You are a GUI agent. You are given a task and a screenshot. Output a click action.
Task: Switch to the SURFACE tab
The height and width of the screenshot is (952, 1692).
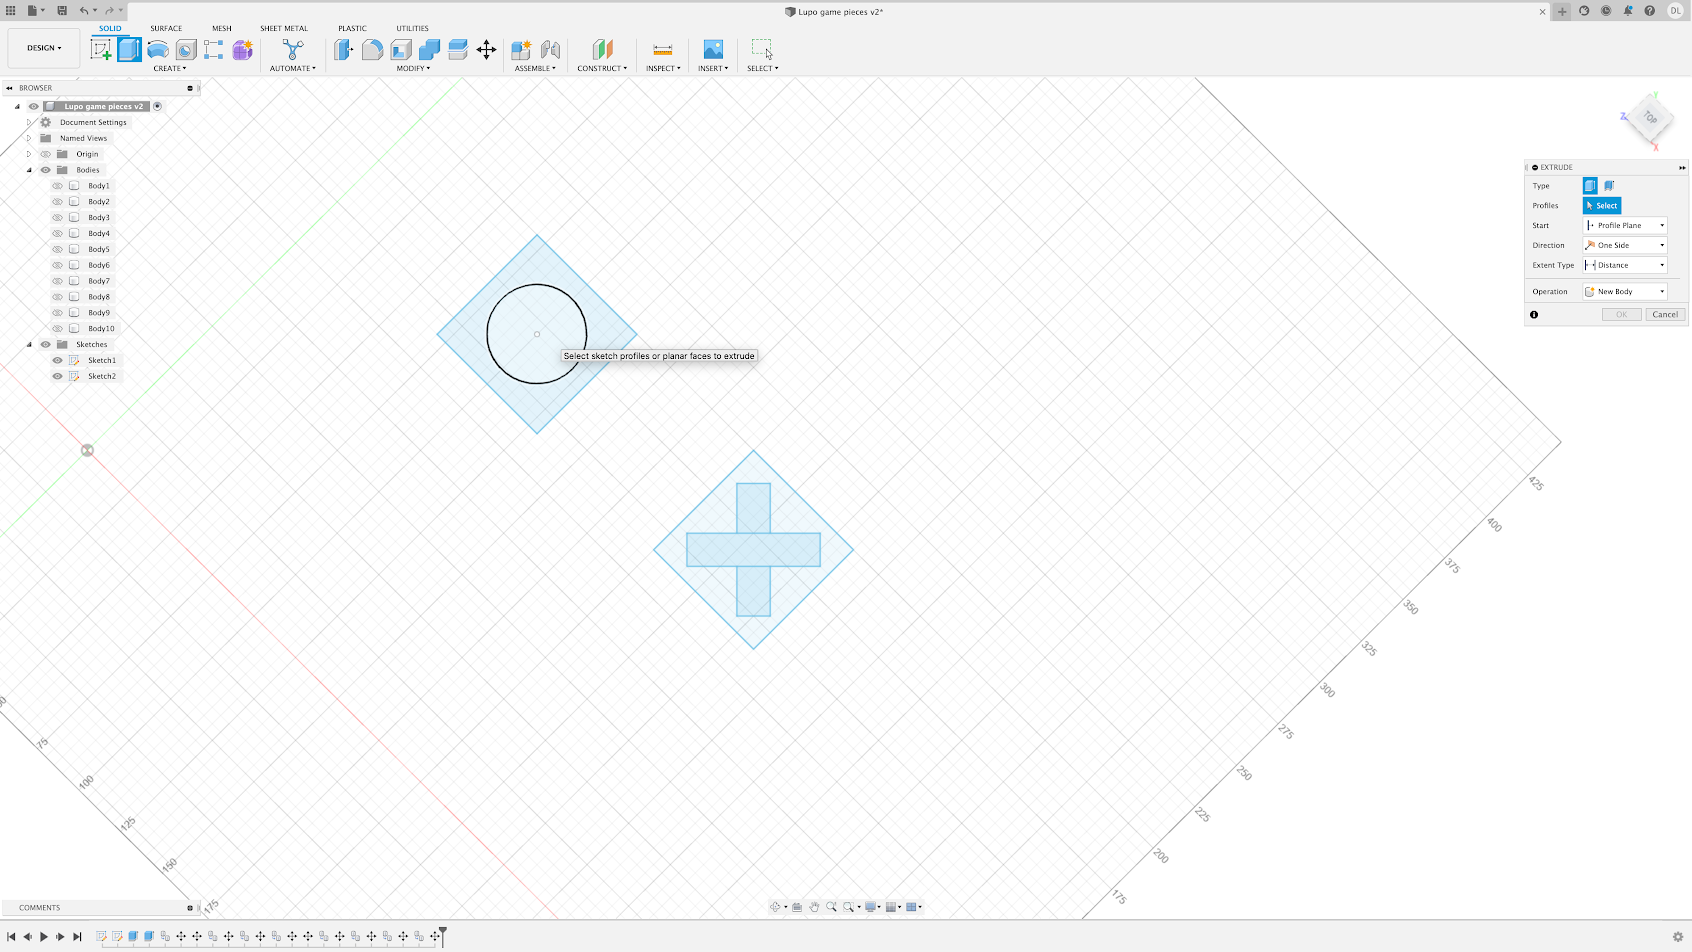coord(166,28)
